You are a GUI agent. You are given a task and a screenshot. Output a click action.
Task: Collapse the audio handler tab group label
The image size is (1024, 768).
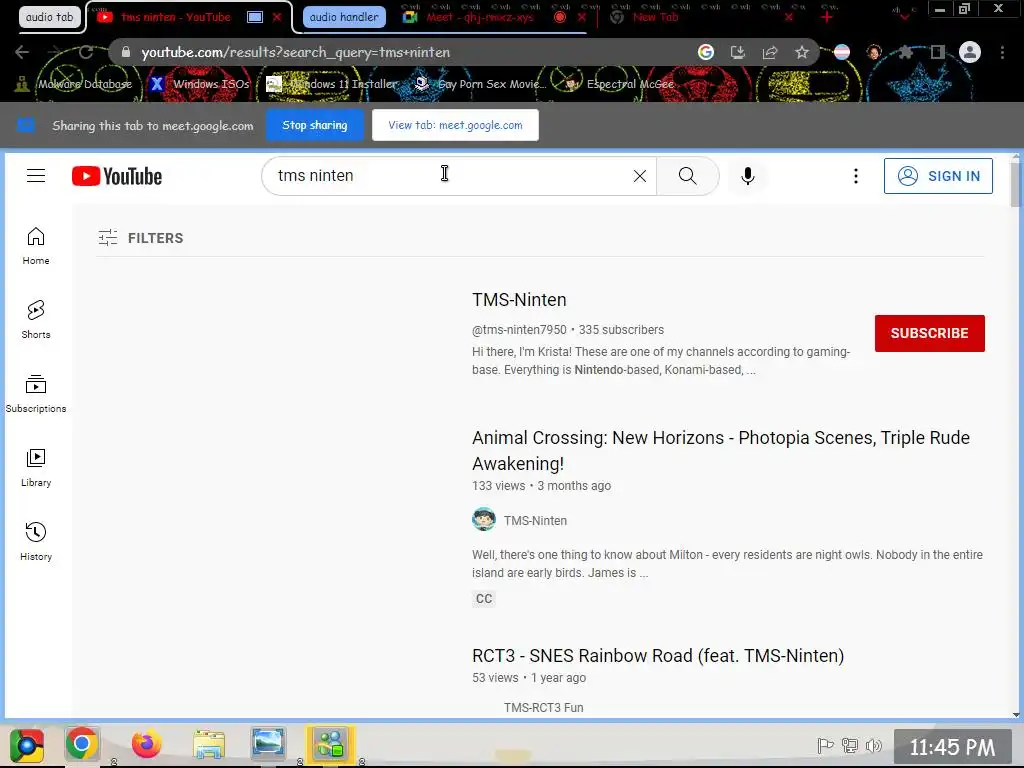click(344, 17)
